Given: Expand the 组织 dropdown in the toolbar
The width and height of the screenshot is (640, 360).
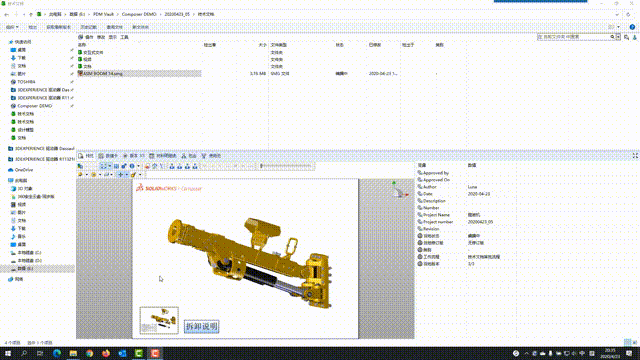Looking at the screenshot, I should coord(12,27).
